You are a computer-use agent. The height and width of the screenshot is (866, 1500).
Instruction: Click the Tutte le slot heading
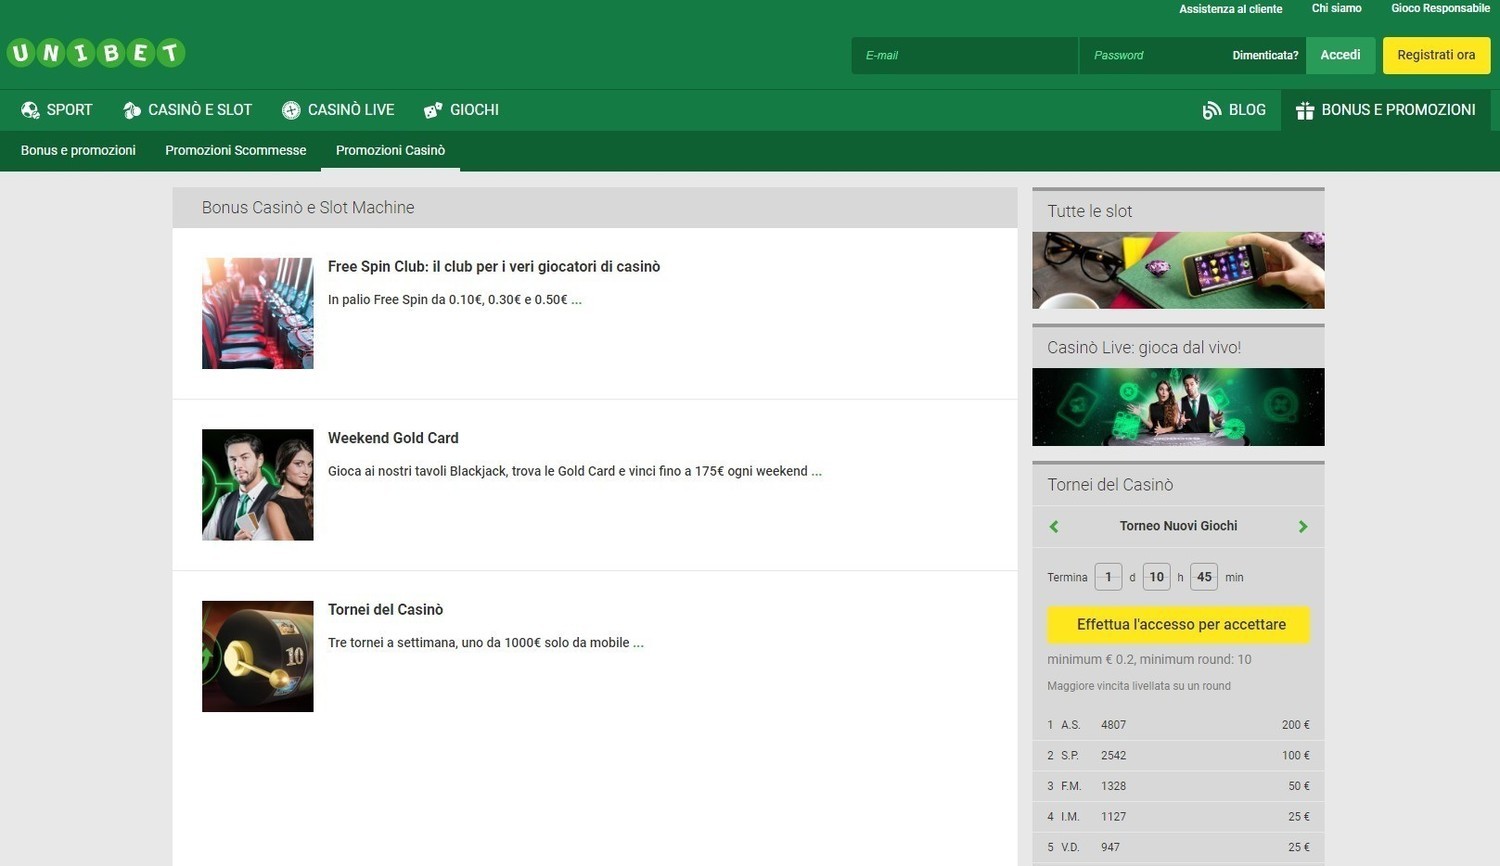pyautogui.click(x=1089, y=211)
